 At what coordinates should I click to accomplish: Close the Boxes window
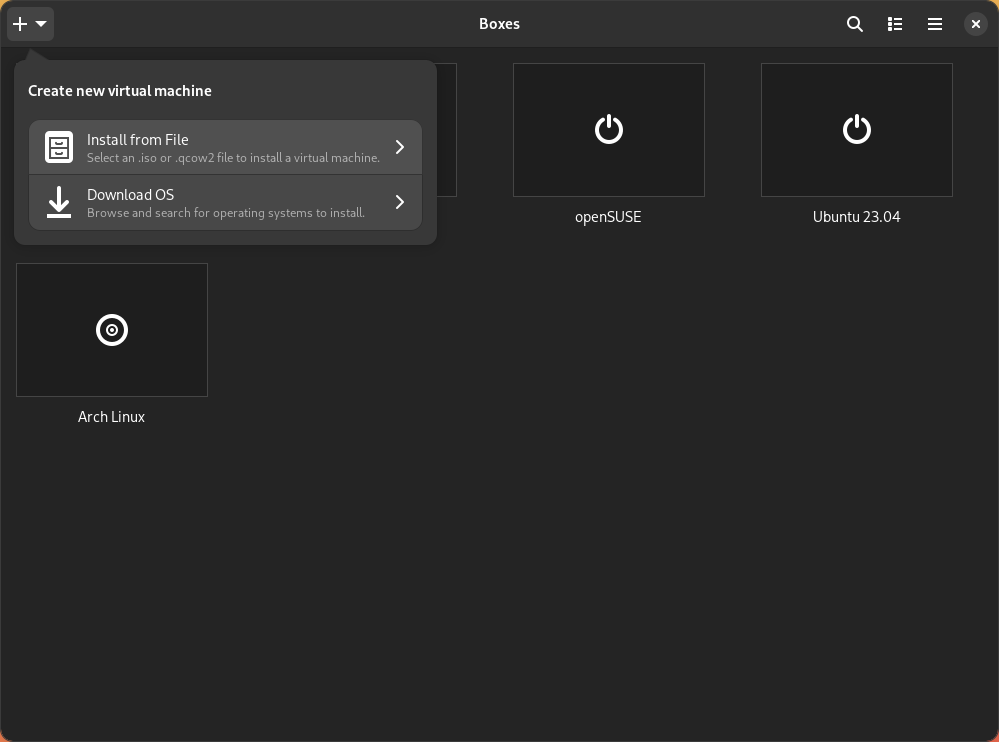pyautogui.click(x=975, y=24)
